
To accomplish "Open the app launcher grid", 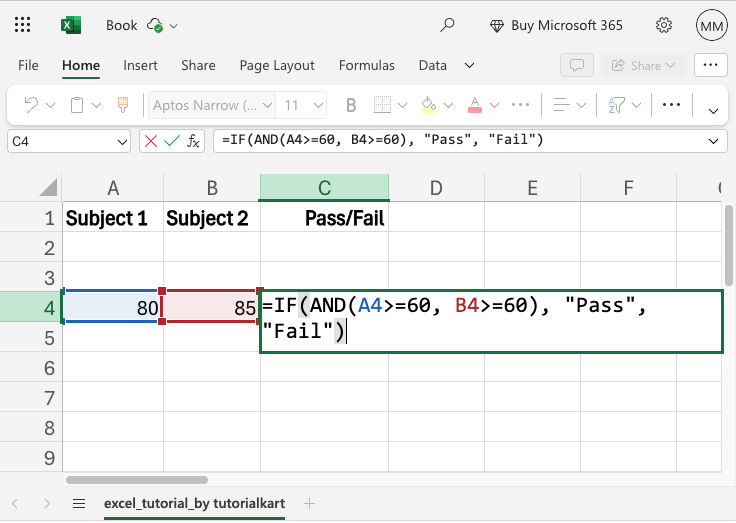I will coord(22,25).
